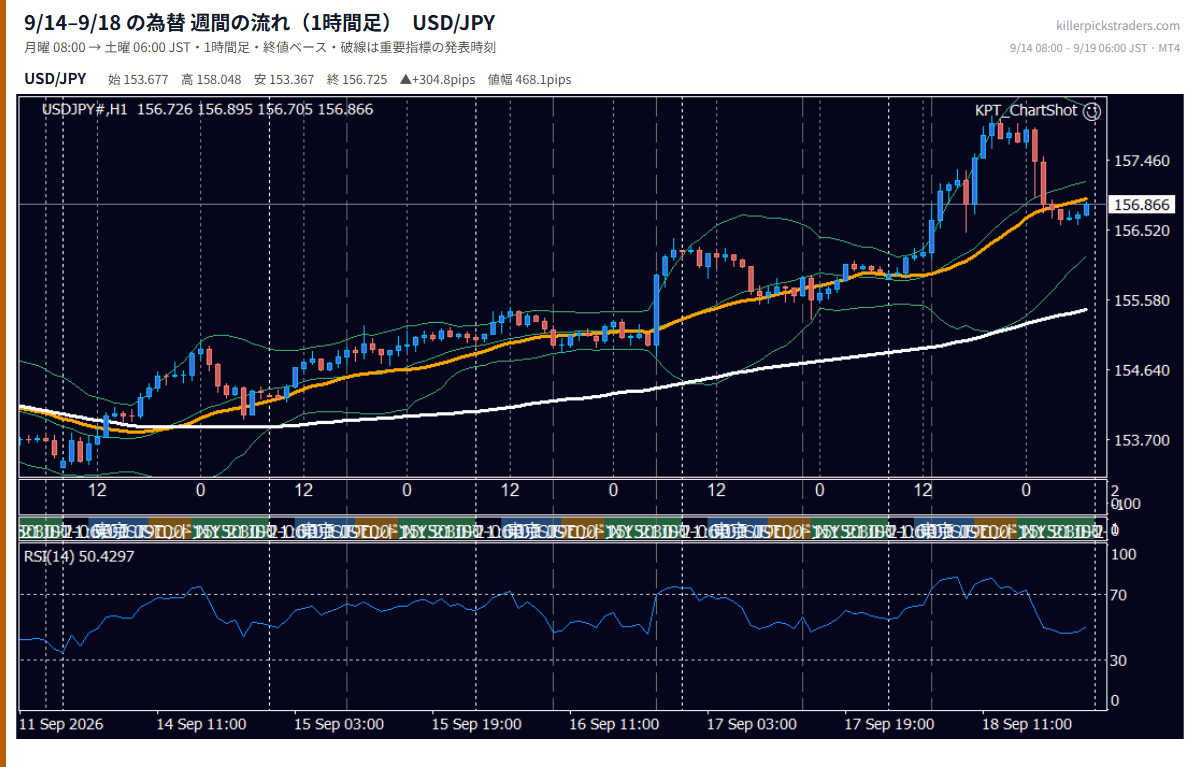Click the 155.580 price axis label
Screen dimensions: 1200x767
click(x=1141, y=301)
